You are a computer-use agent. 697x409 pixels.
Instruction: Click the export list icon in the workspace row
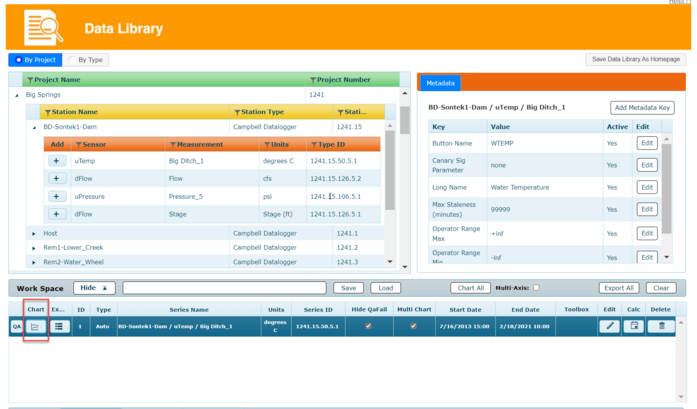tap(59, 326)
